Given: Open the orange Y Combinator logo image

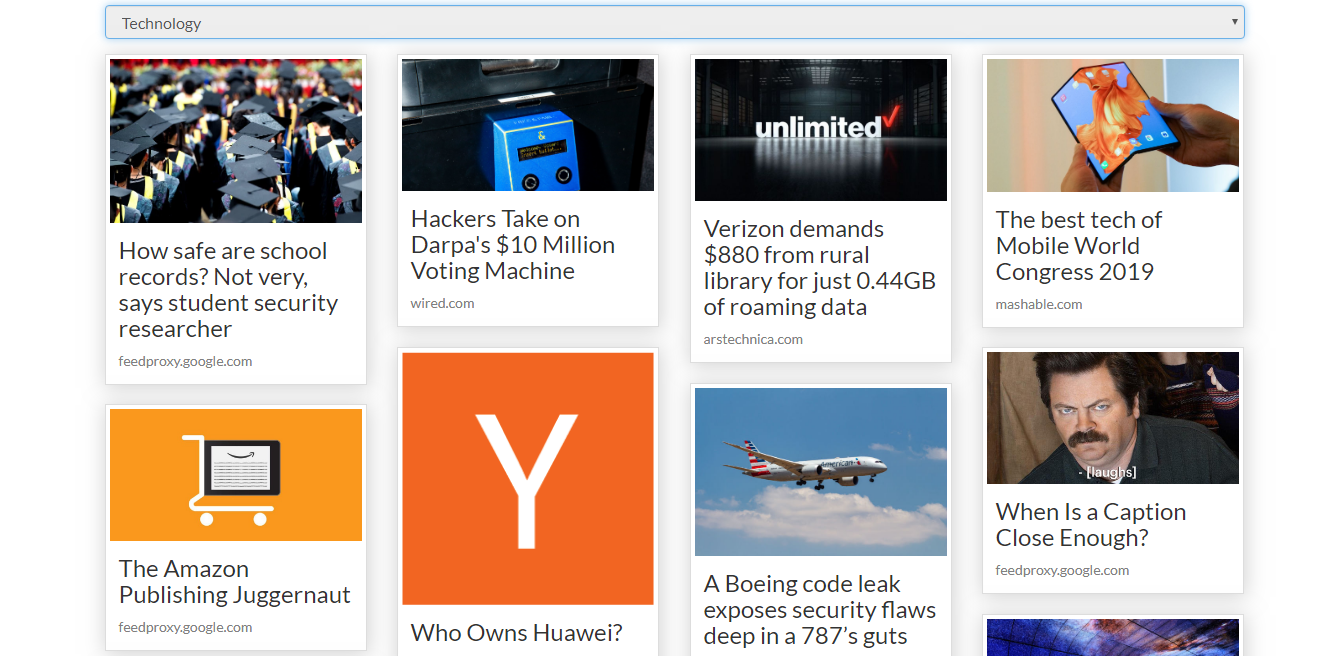Looking at the screenshot, I should click(x=528, y=479).
